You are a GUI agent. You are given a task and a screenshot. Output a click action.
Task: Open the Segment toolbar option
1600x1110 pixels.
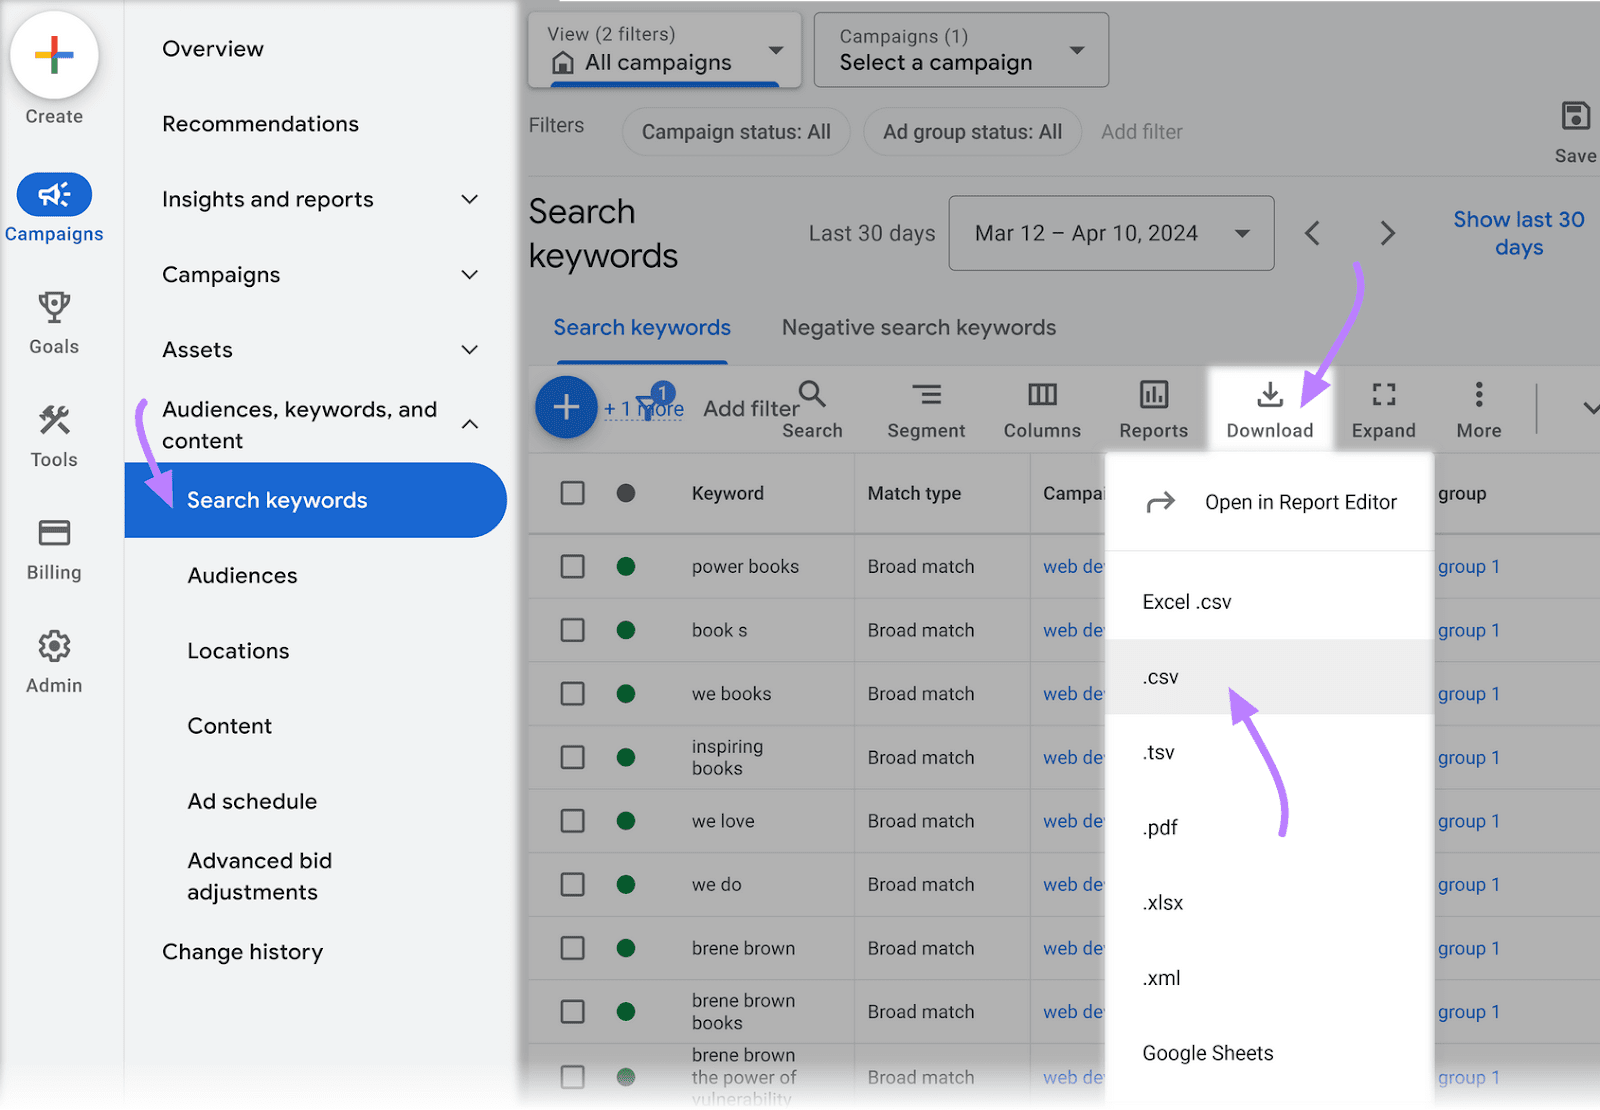[x=926, y=396]
